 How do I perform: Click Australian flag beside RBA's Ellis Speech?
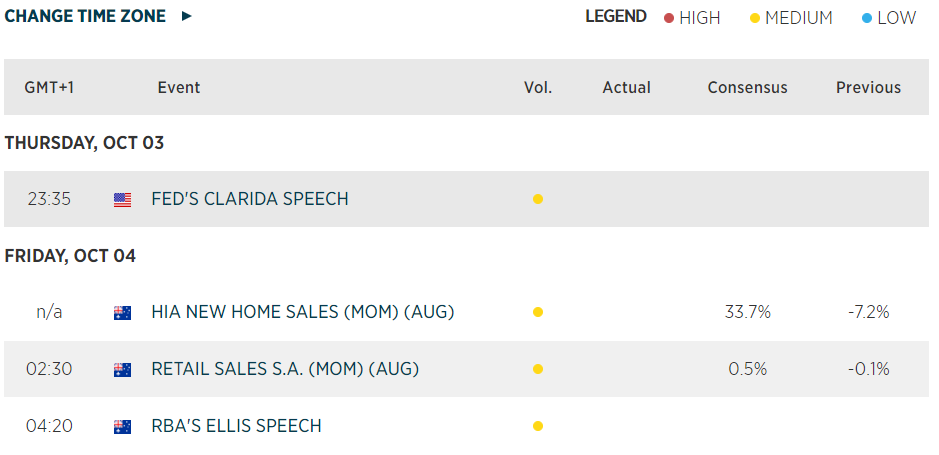(122, 427)
